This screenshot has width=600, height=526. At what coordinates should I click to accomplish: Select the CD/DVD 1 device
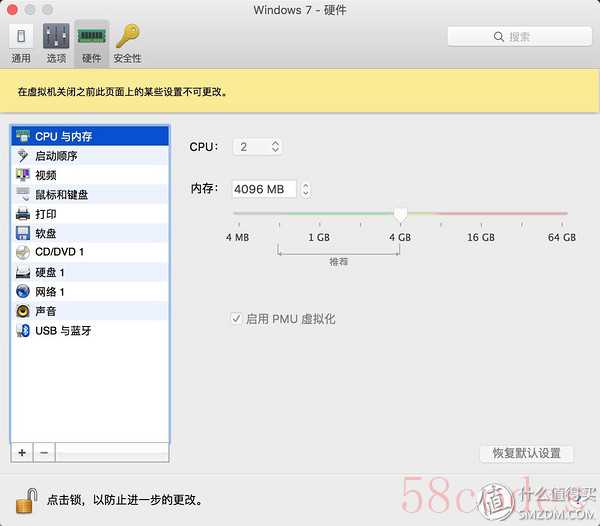point(59,252)
